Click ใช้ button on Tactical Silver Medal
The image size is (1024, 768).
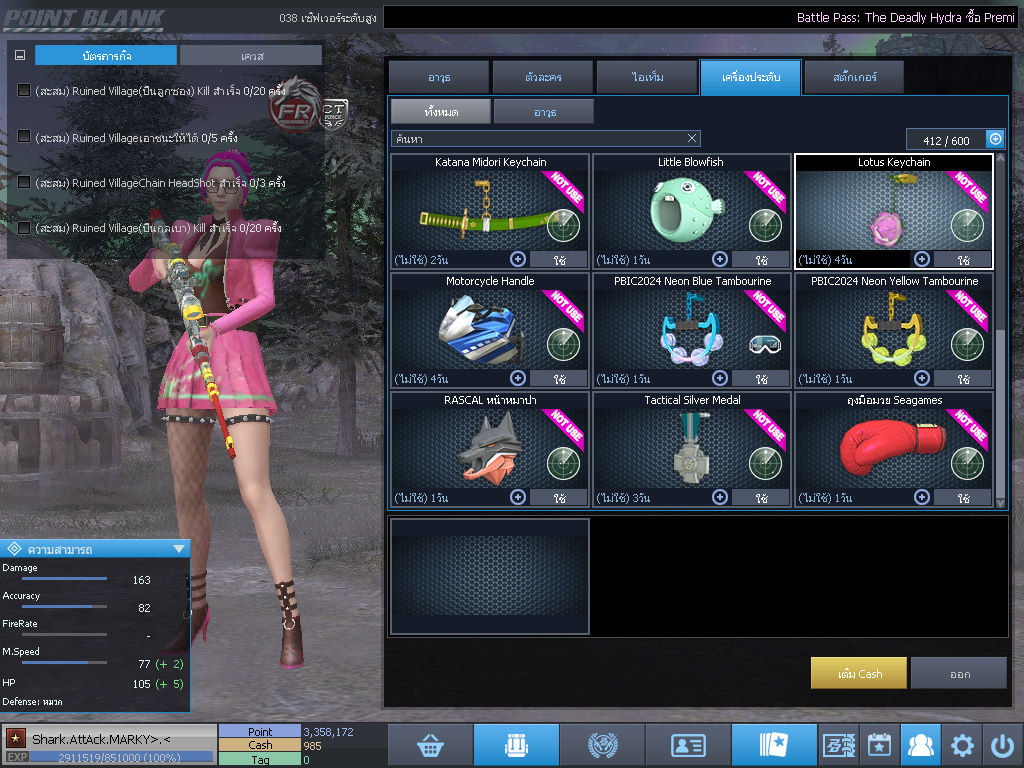tap(761, 498)
